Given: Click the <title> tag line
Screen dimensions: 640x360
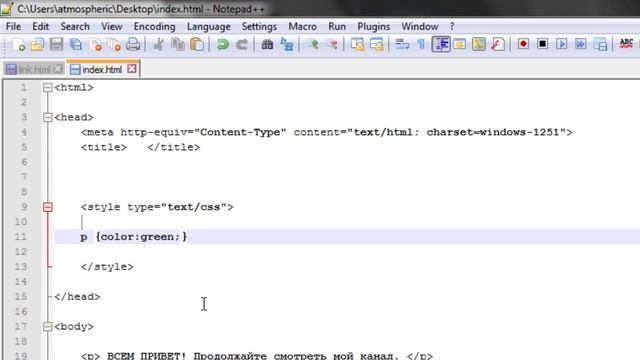Looking at the screenshot, I should coord(140,147).
